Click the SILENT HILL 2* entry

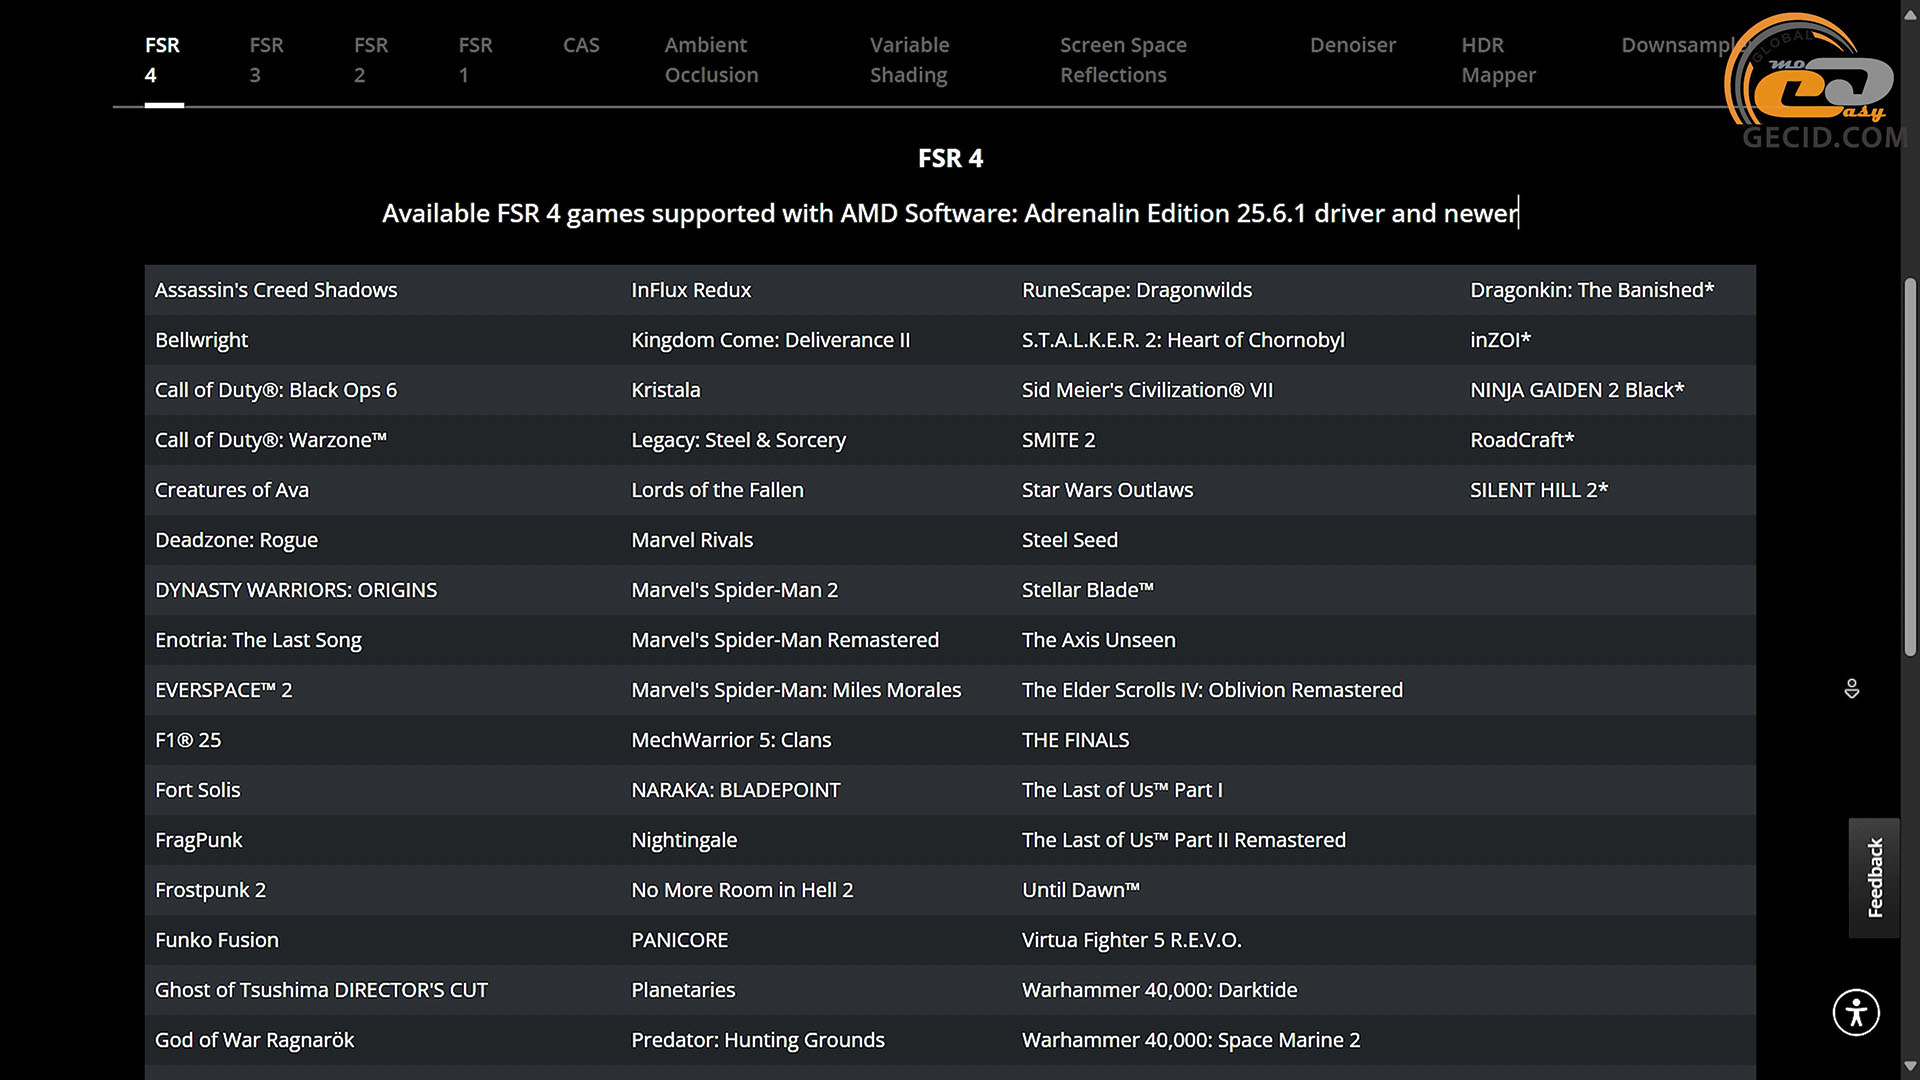point(1539,490)
